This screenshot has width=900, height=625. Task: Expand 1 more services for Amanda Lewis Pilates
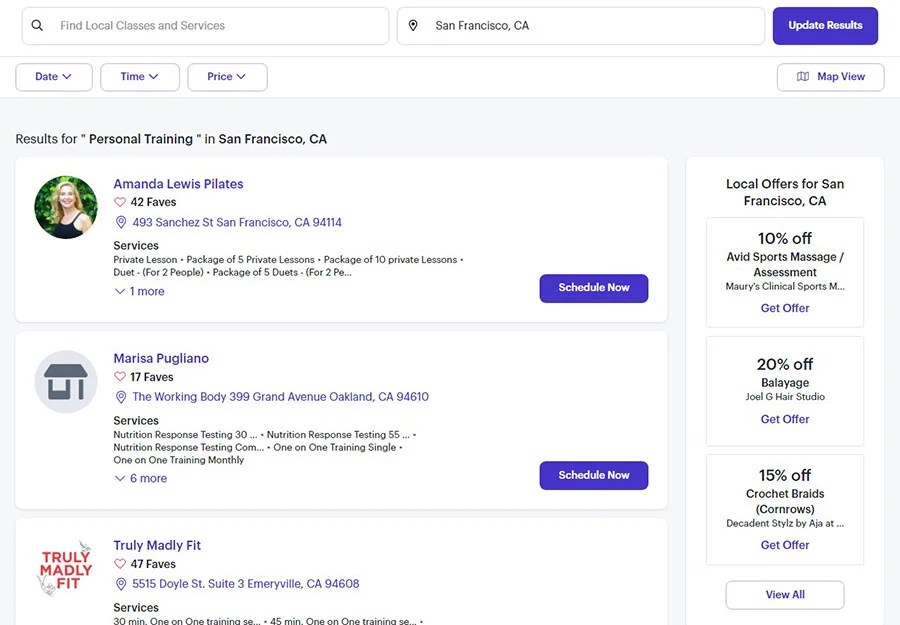[139, 292]
